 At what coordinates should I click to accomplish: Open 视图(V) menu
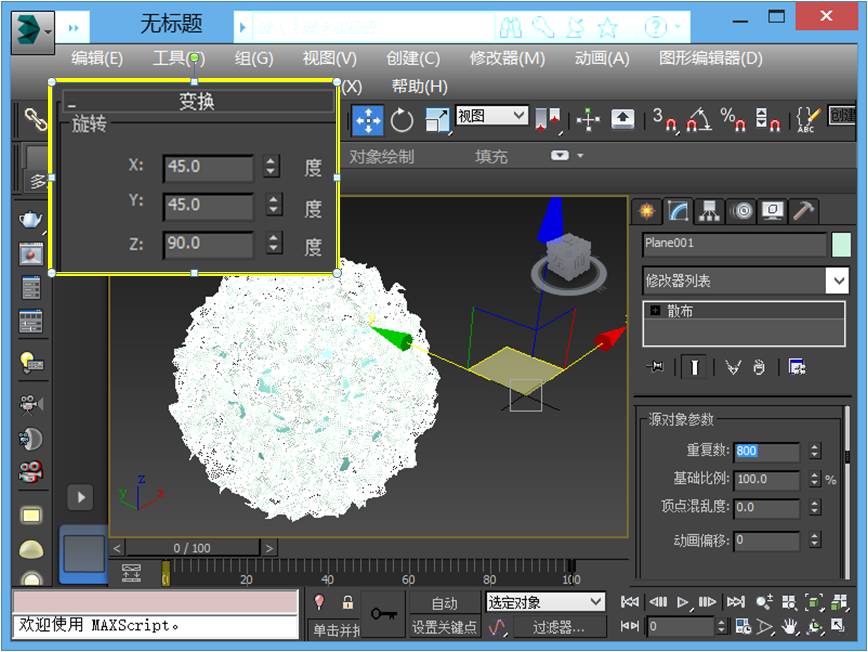point(330,58)
